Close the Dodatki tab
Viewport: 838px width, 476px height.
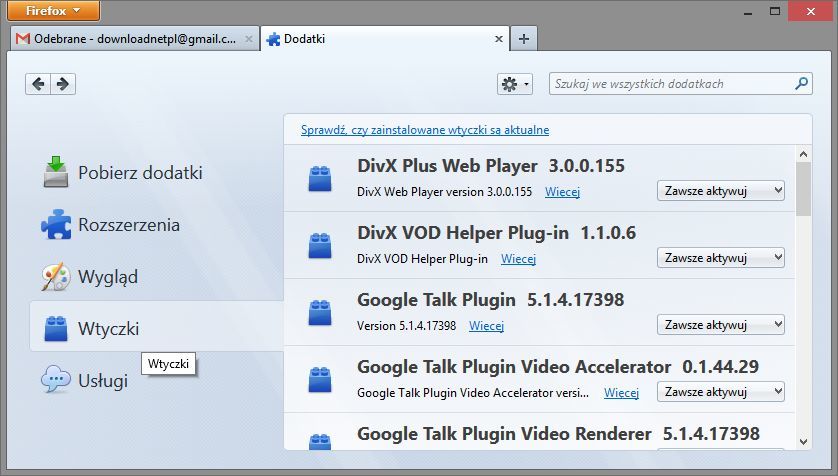(x=499, y=39)
